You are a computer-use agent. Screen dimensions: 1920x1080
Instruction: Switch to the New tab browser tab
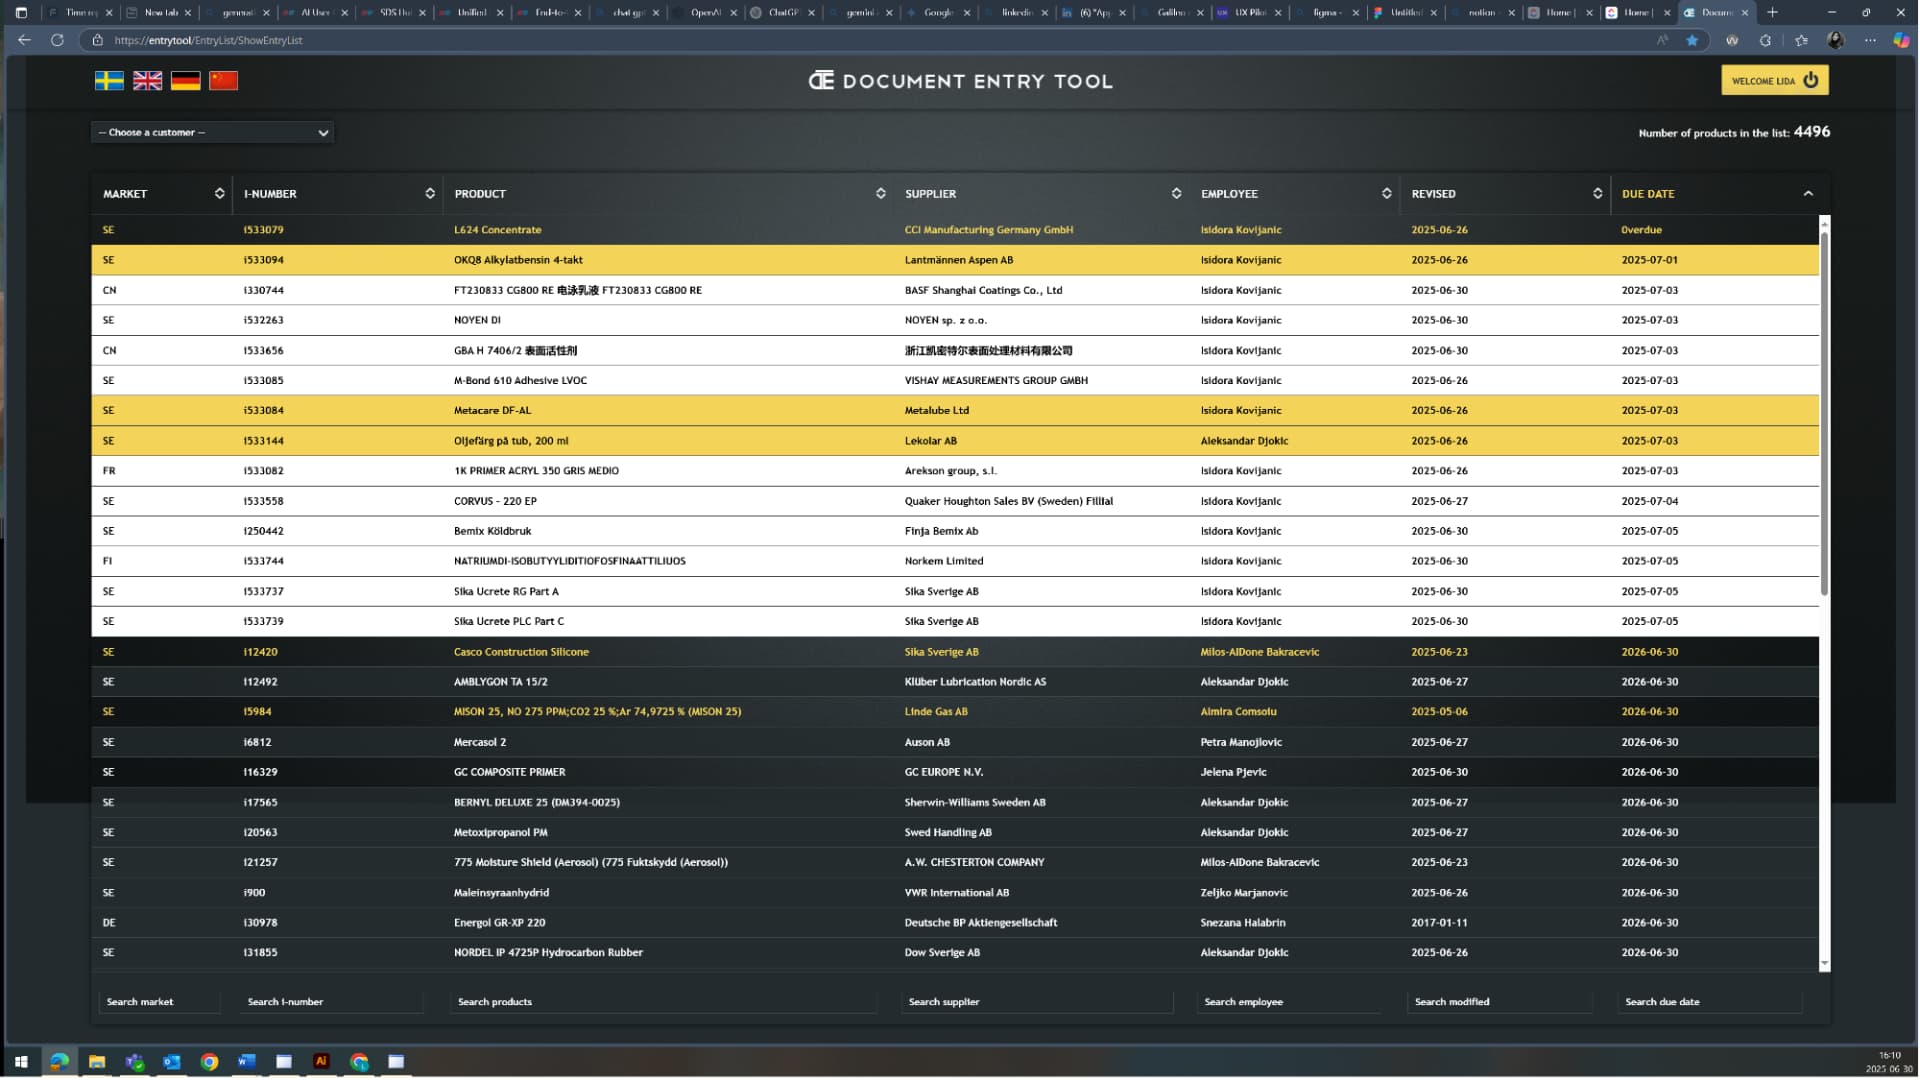coord(160,12)
